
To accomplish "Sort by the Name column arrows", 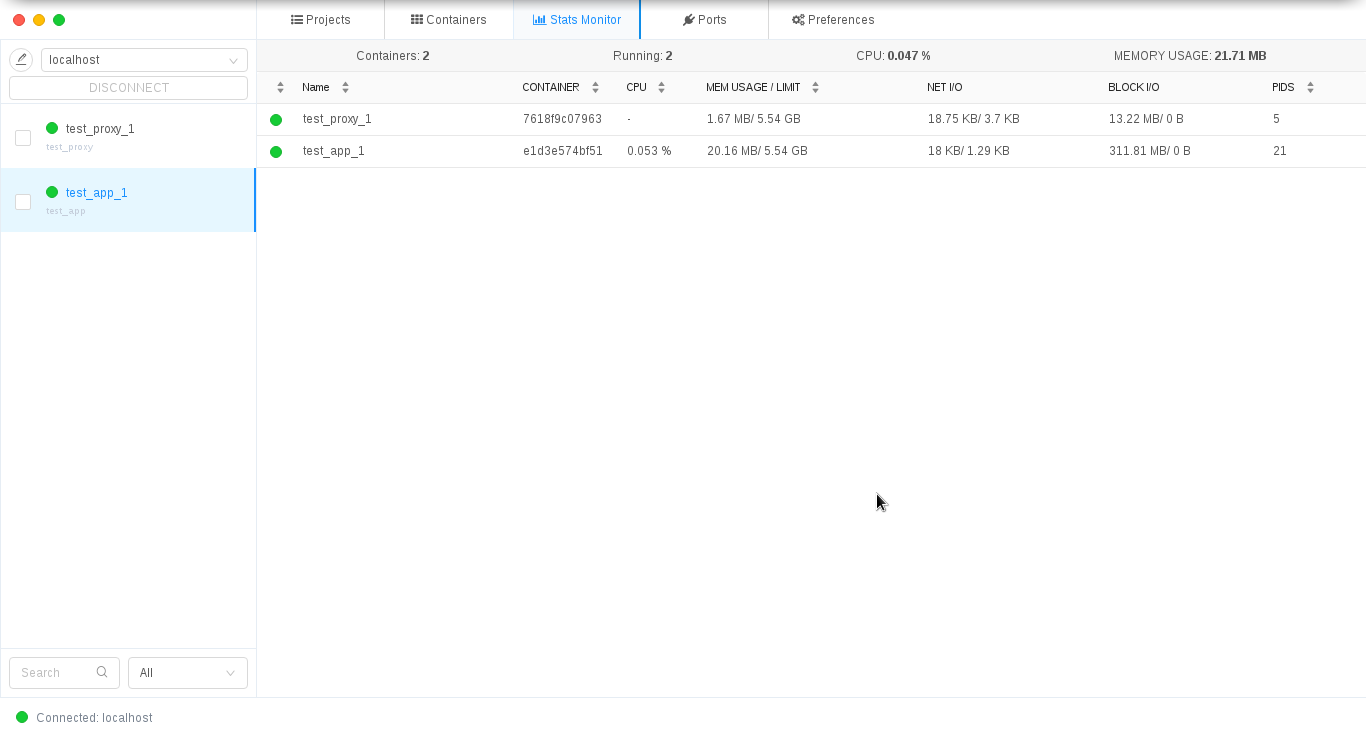I will point(345,88).
